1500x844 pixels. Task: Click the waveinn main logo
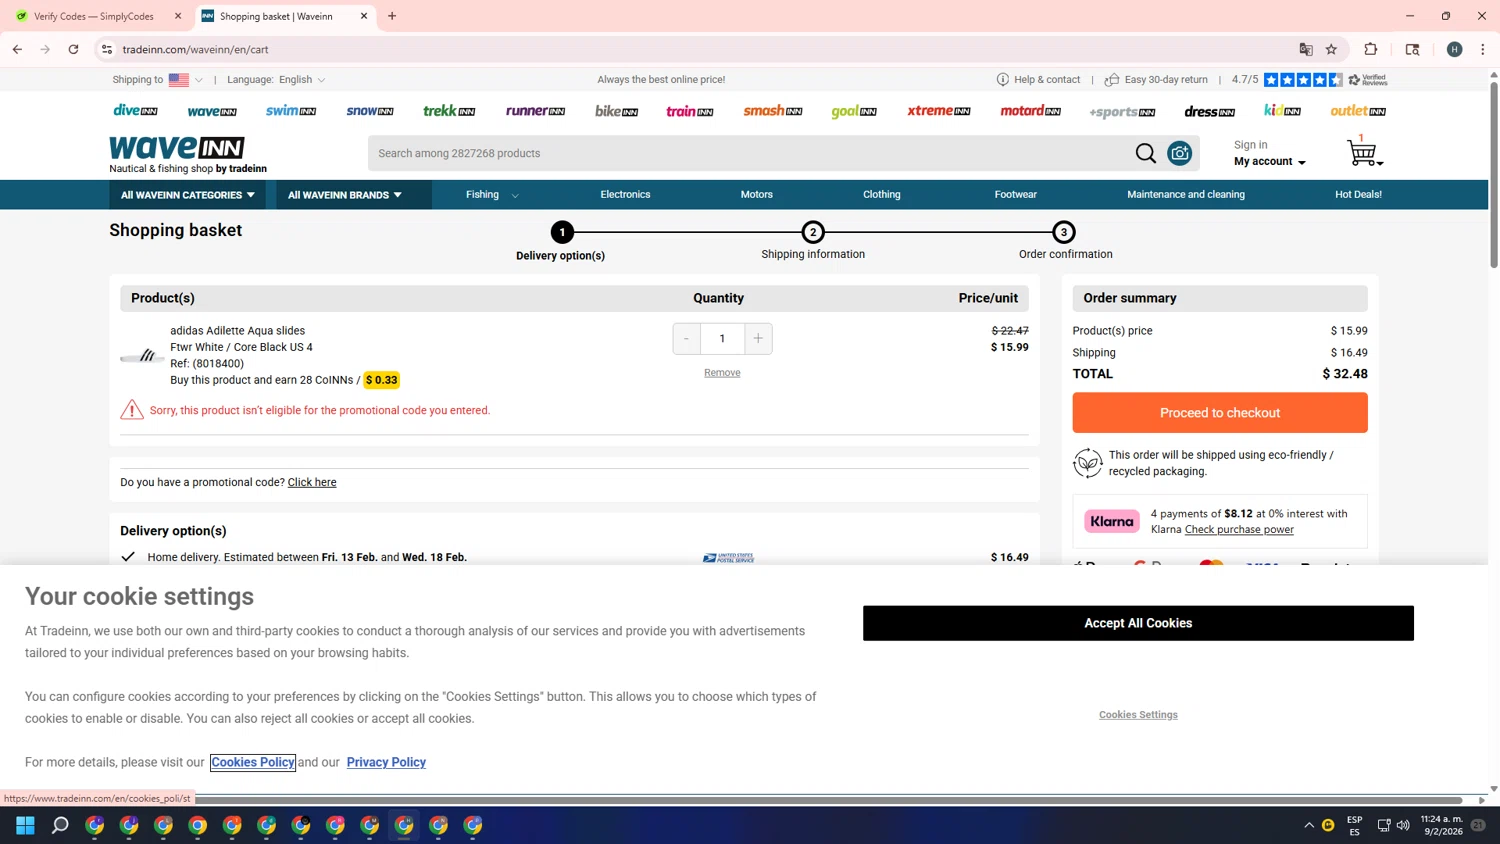pyautogui.click(x=176, y=148)
